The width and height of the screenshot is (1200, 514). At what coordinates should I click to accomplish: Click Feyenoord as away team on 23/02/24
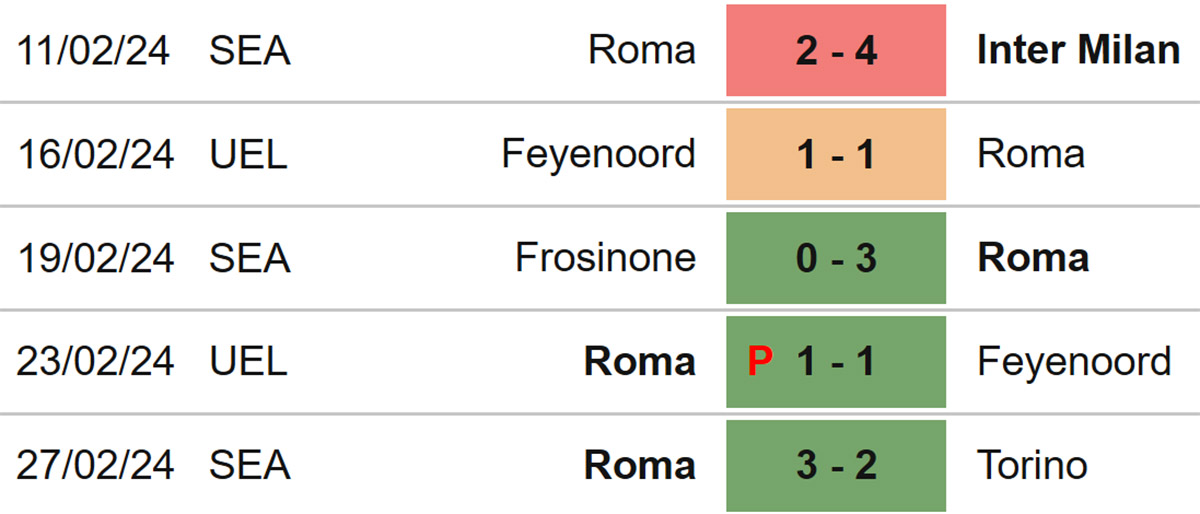[x=1074, y=361]
